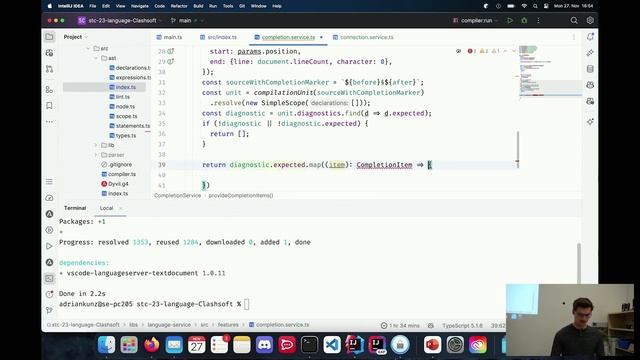Click TypeScript 5.1.6 status bar widget
Viewport: 640px width, 360px height.
462,326
